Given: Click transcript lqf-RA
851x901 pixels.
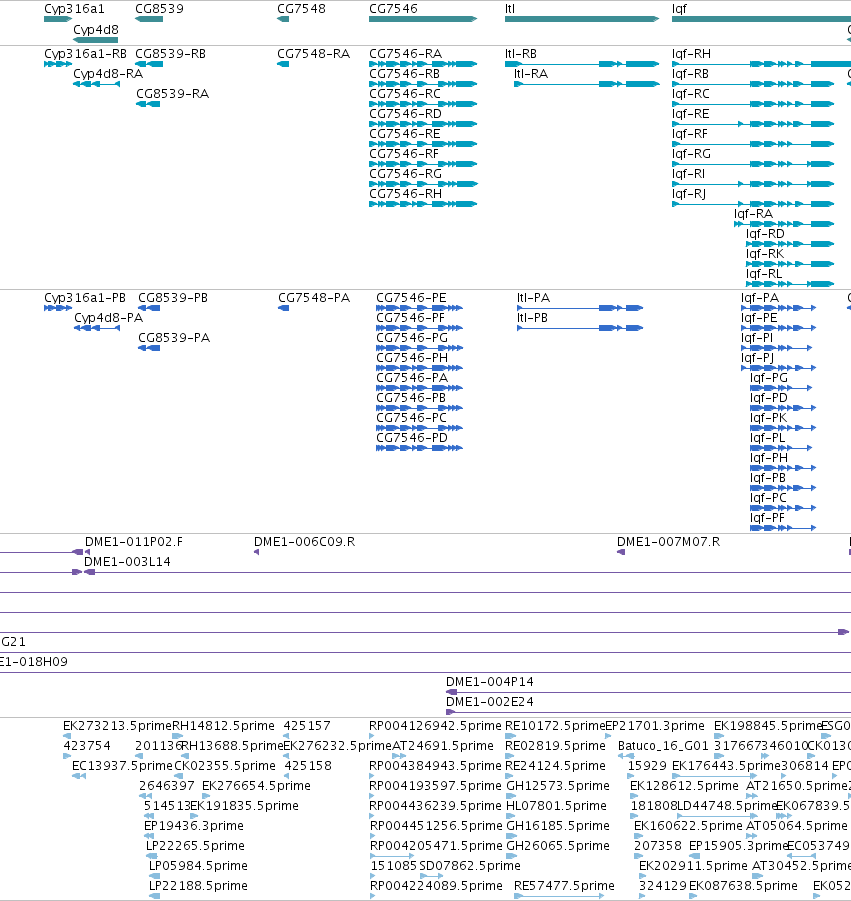Looking at the screenshot, I should 784,224.
